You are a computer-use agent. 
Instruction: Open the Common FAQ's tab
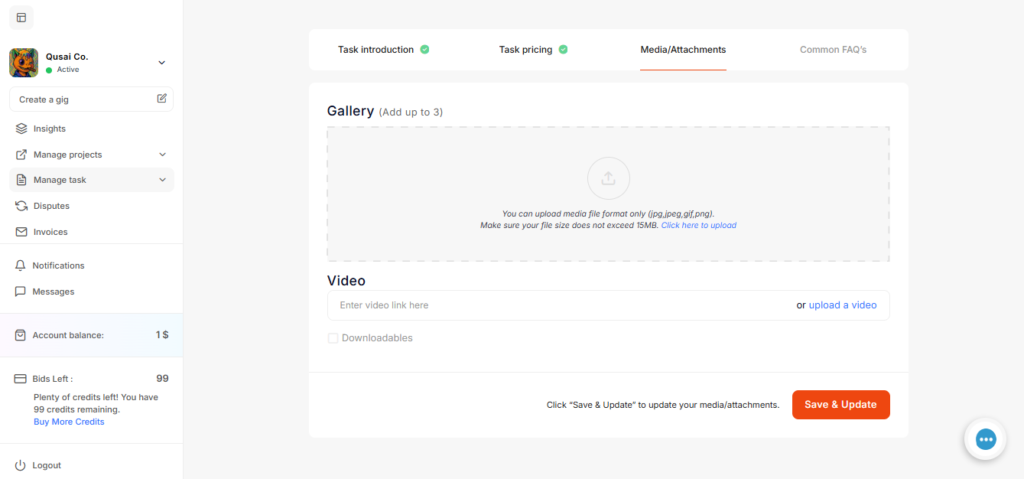click(833, 49)
